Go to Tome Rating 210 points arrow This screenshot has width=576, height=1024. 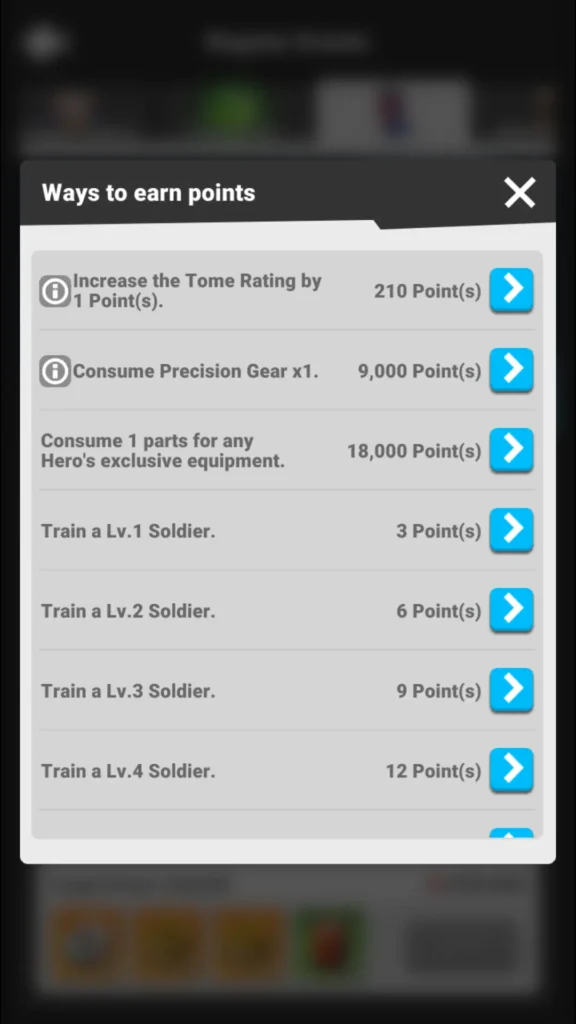coord(511,289)
